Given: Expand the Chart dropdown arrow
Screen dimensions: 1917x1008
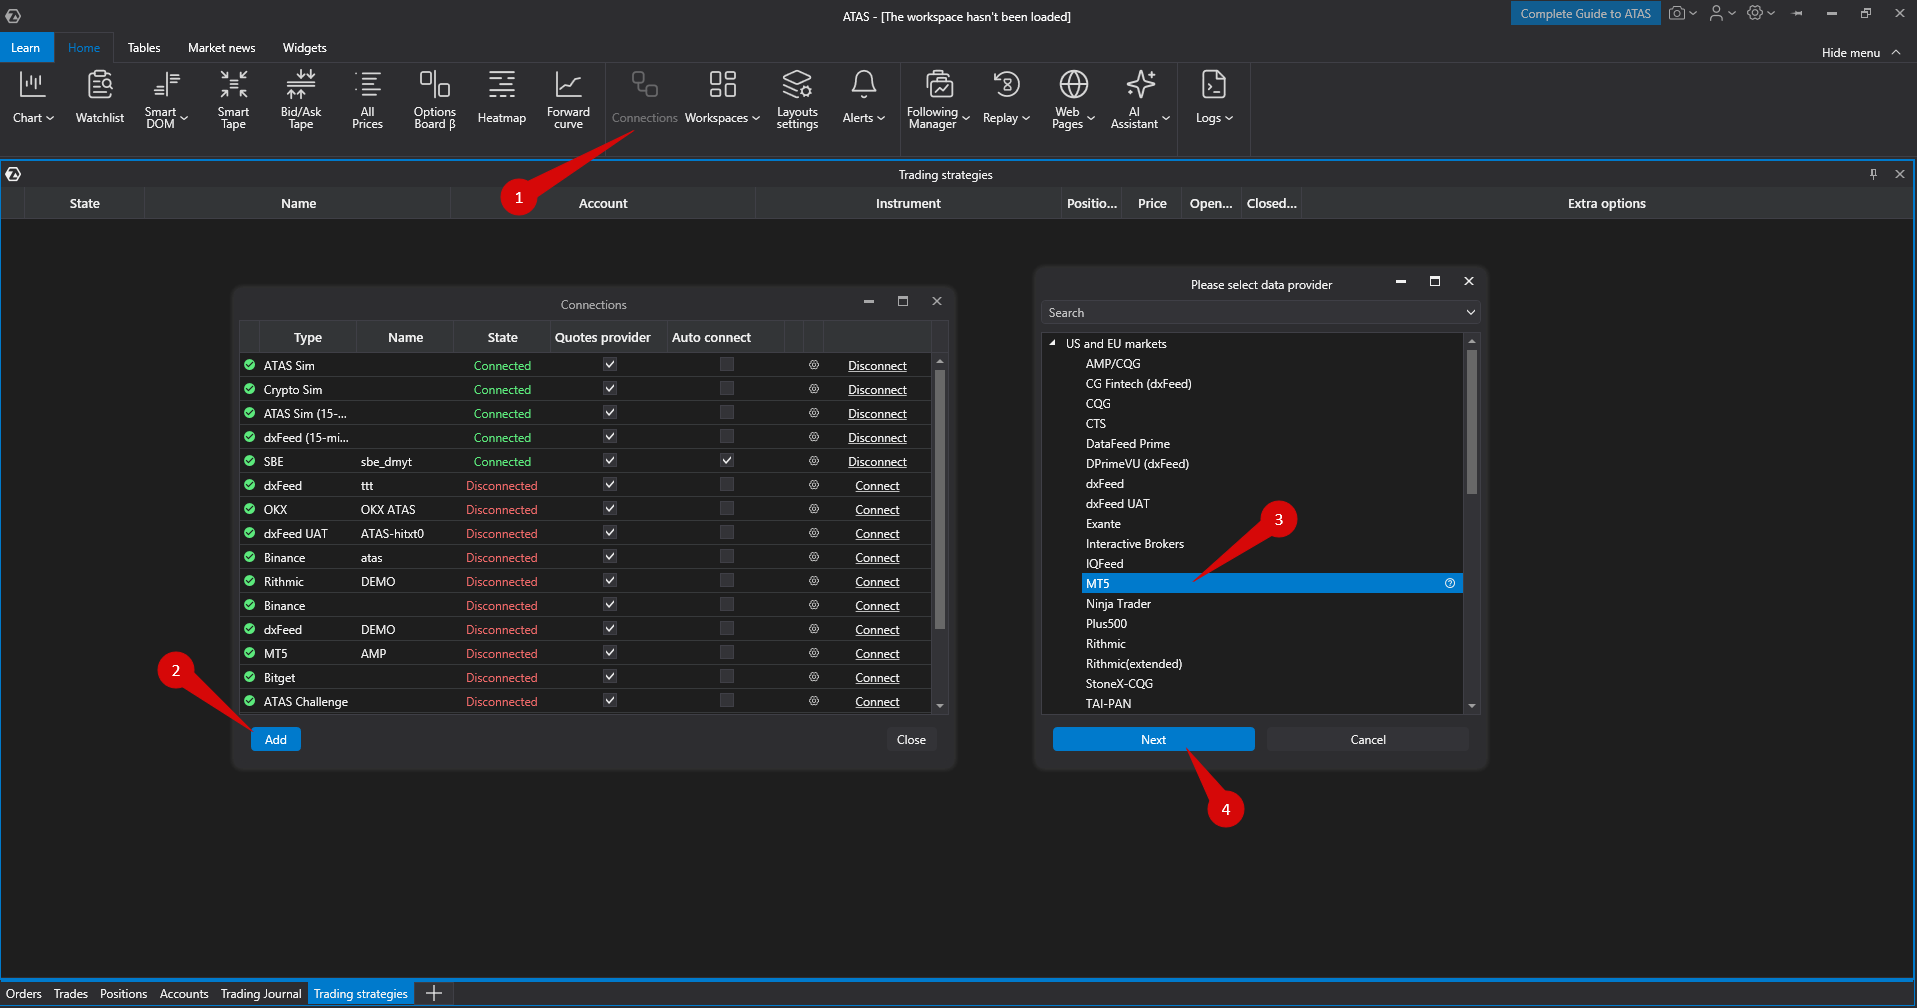Looking at the screenshot, I should click(x=50, y=118).
